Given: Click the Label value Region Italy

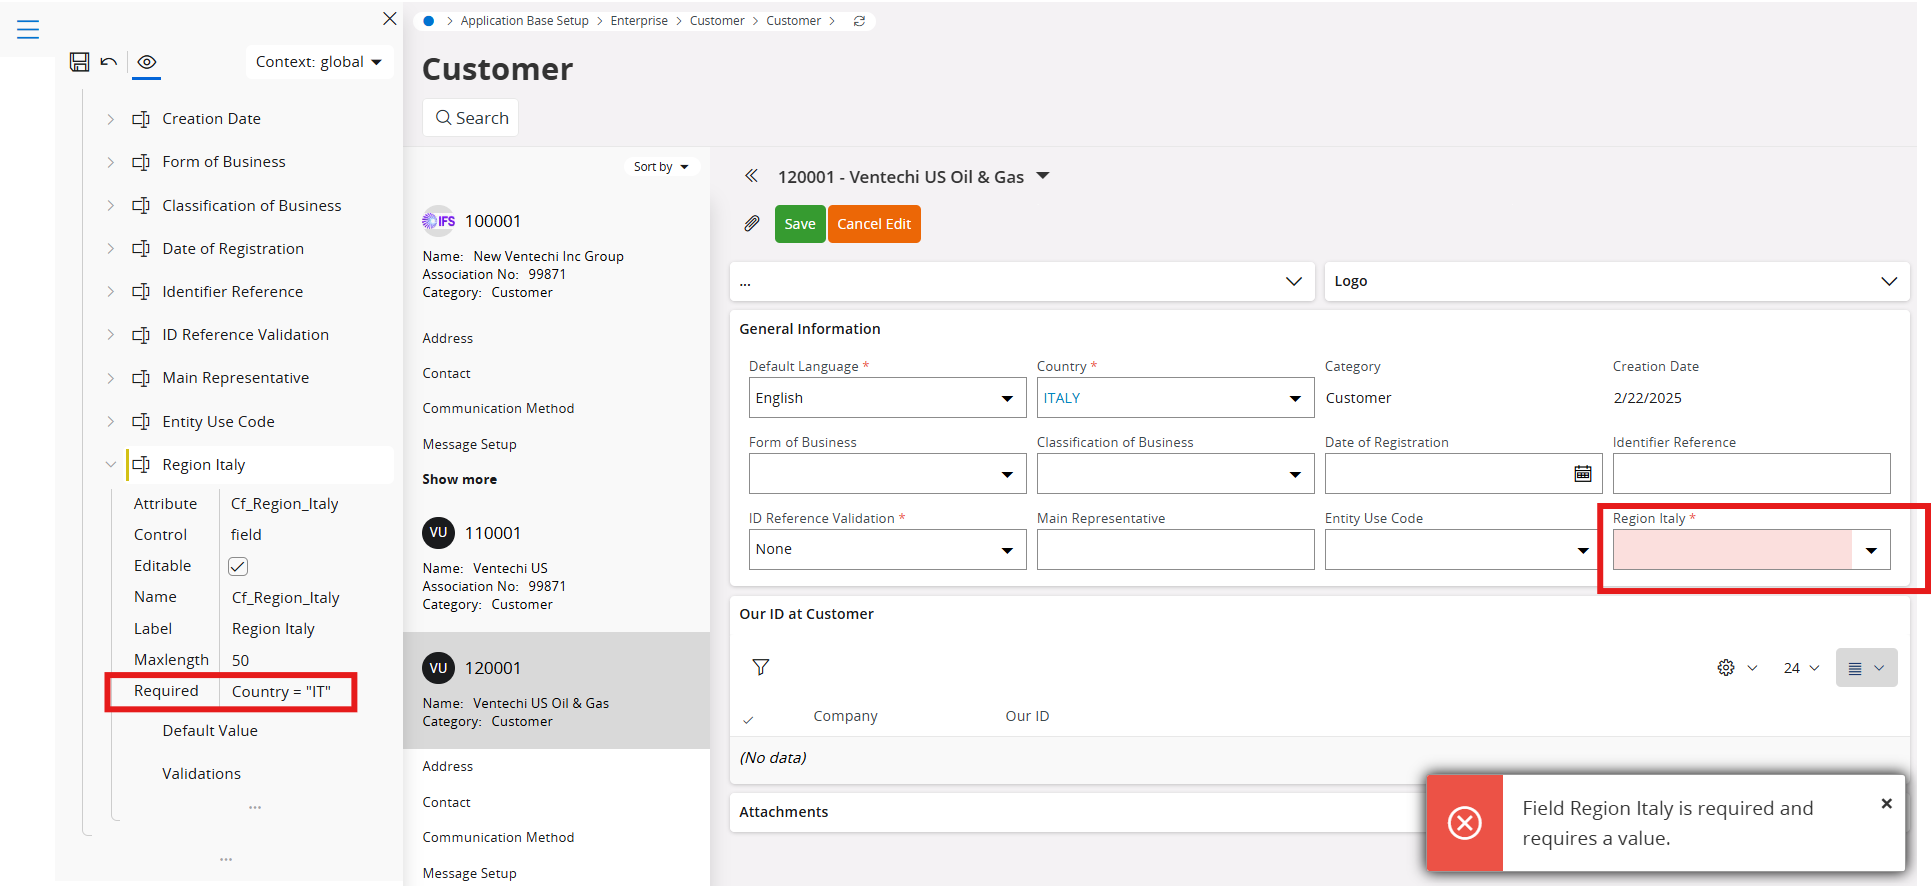Looking at the screenshot, I should point(273,629).
